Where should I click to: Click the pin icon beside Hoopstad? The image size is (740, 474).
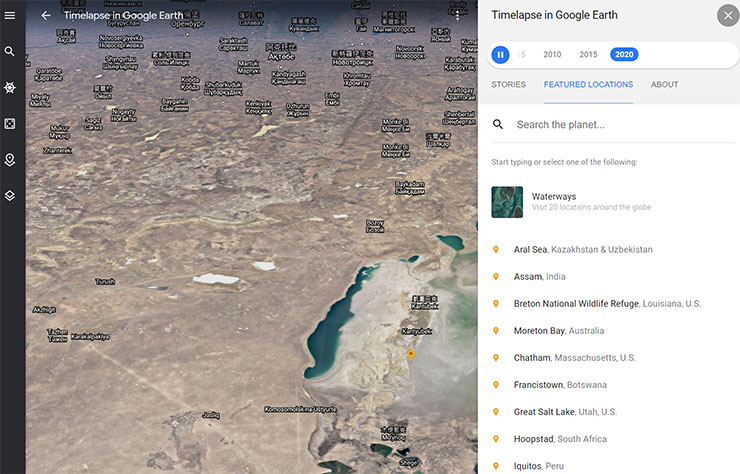tap(496, 439)
